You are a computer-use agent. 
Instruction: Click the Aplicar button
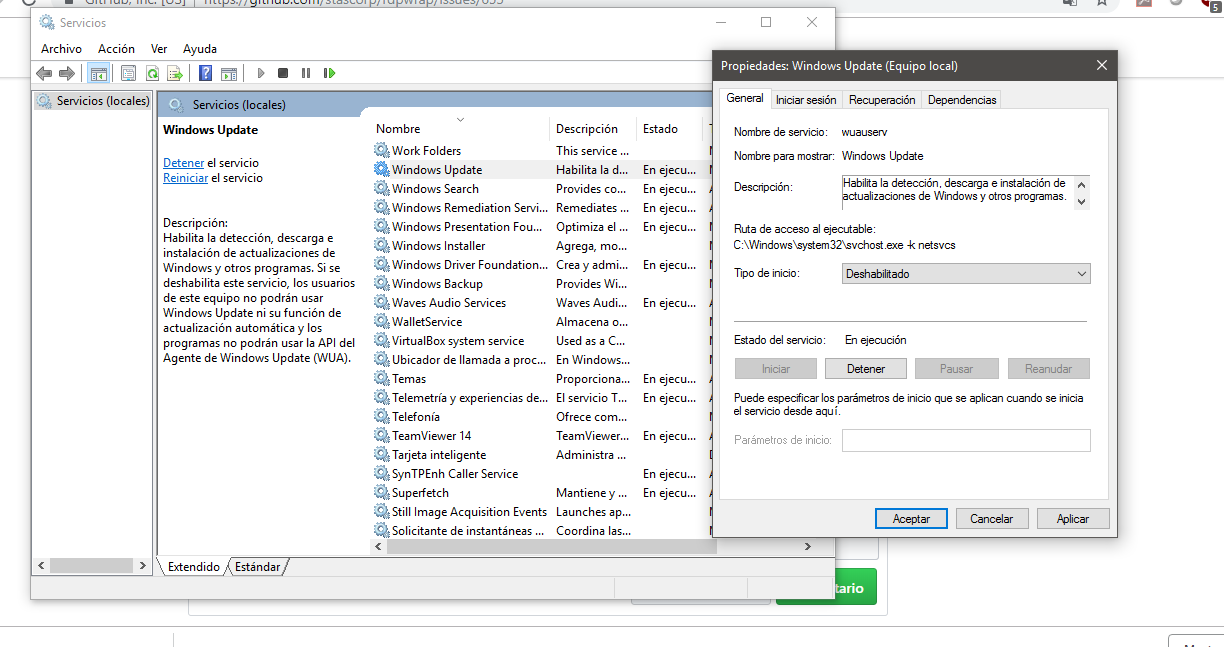click(1073, 518)
